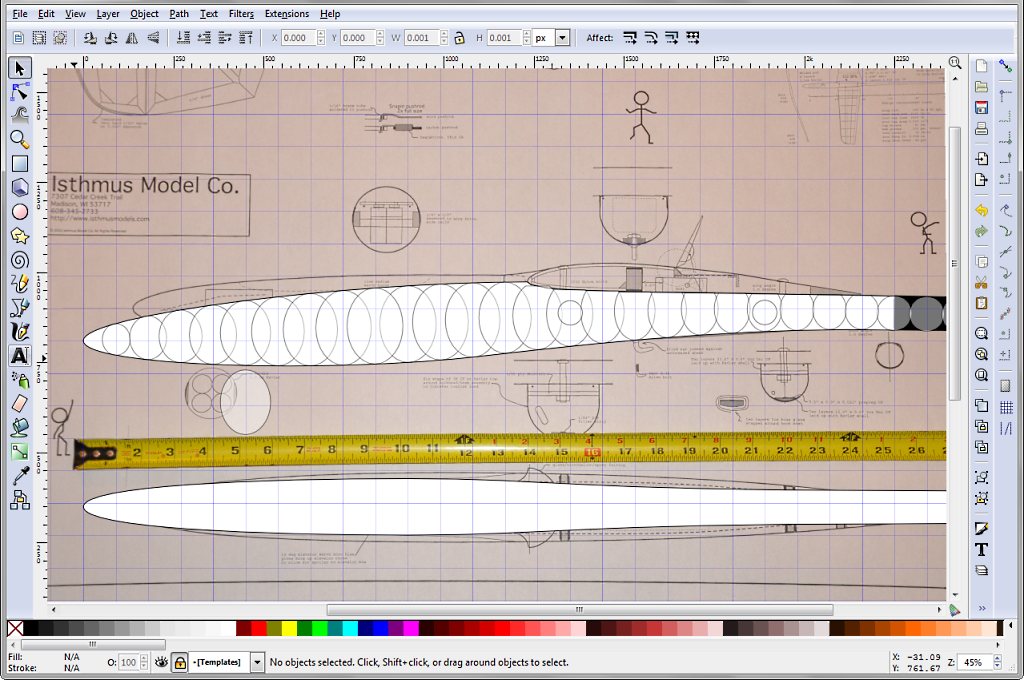Viewport: 1024px width, 680px height.
Task: Click the W width spinner arrows
Action: [444, 38]
